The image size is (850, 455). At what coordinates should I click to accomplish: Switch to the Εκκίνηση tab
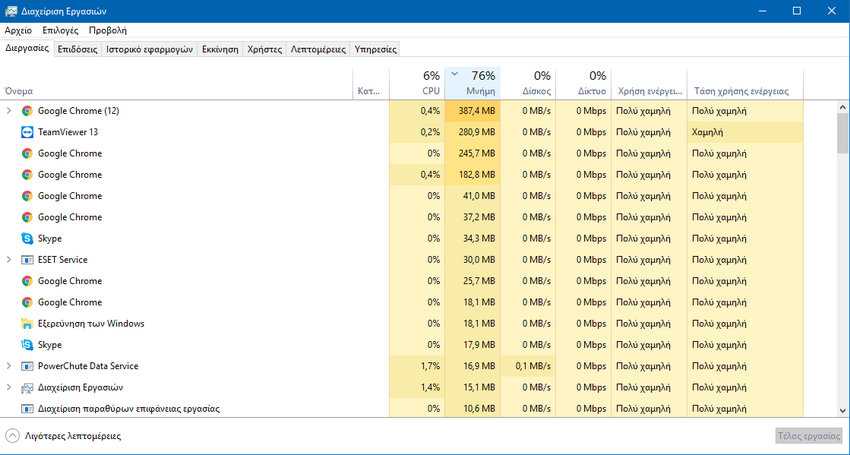coord(220,49)
